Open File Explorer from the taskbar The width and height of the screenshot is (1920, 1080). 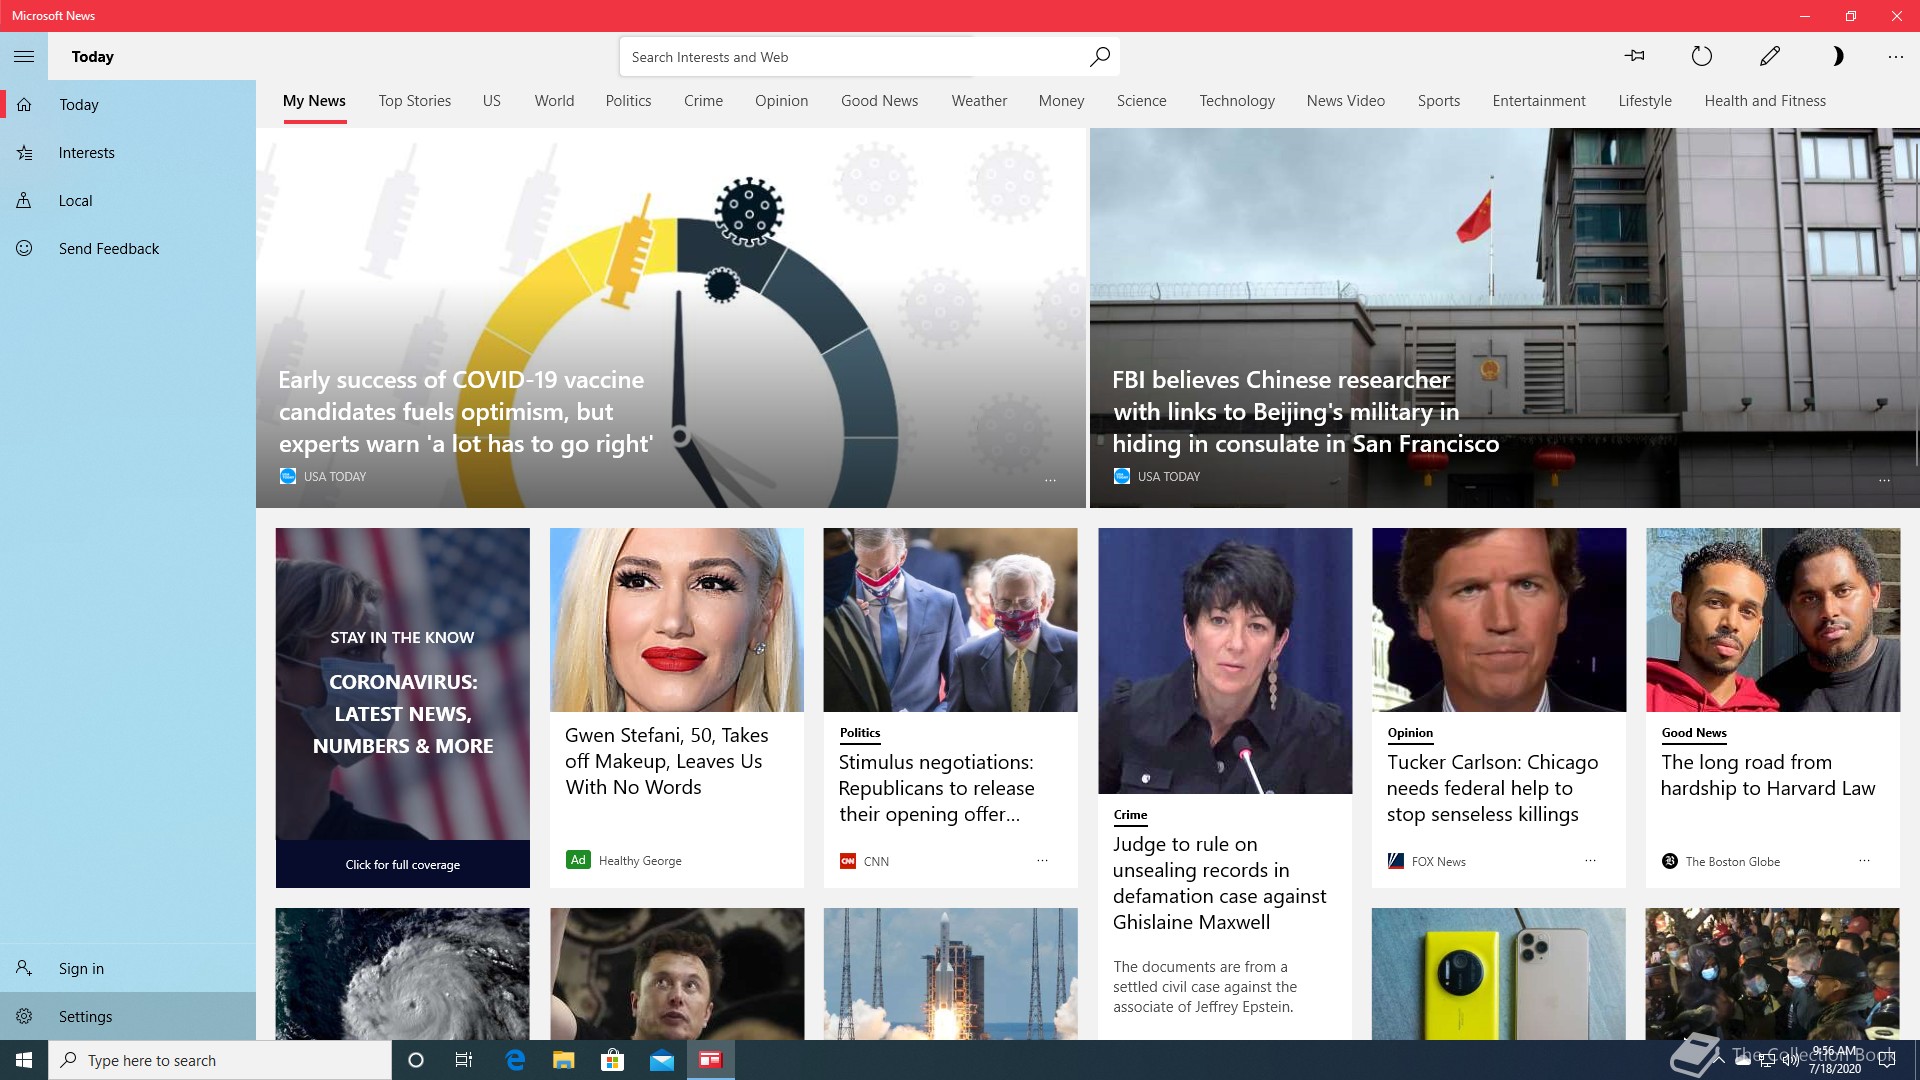(564, 1060)
